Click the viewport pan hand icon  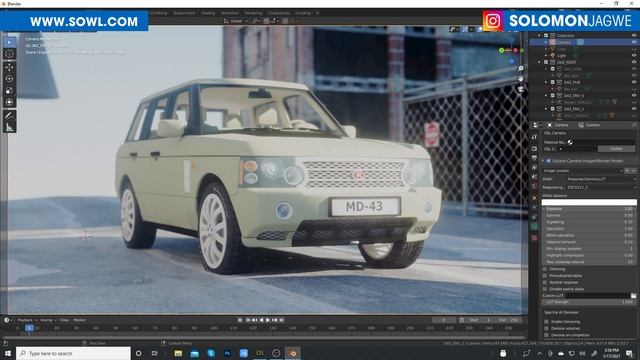[521, 78]
